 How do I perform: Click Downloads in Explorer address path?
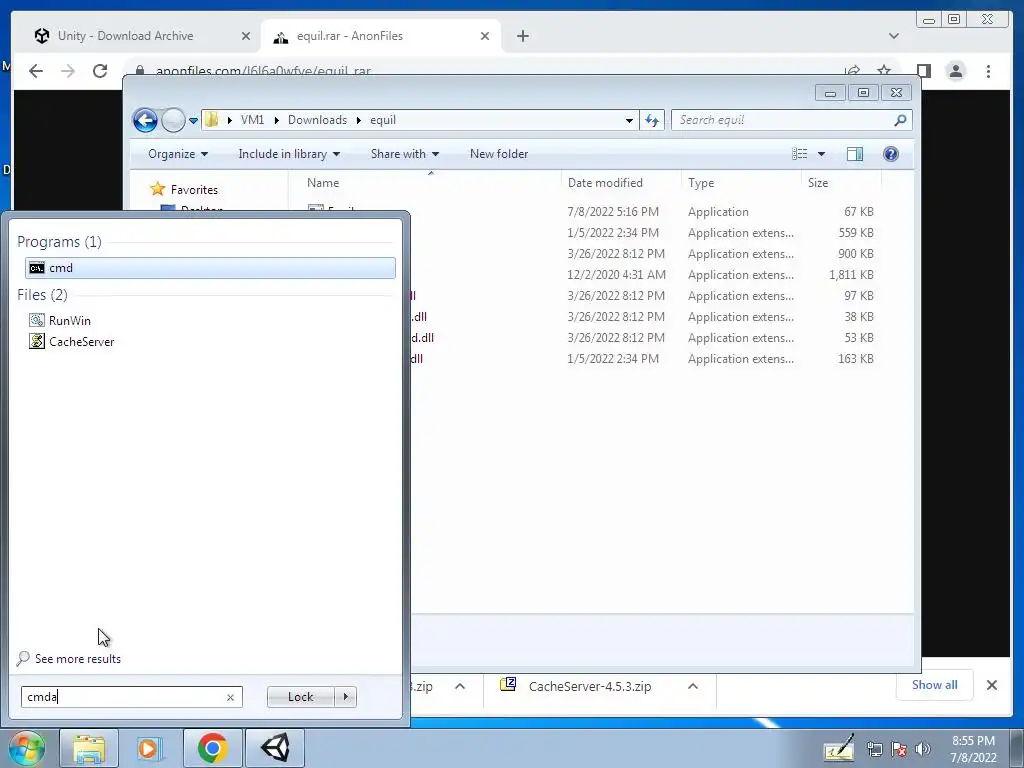pos(317,120)
